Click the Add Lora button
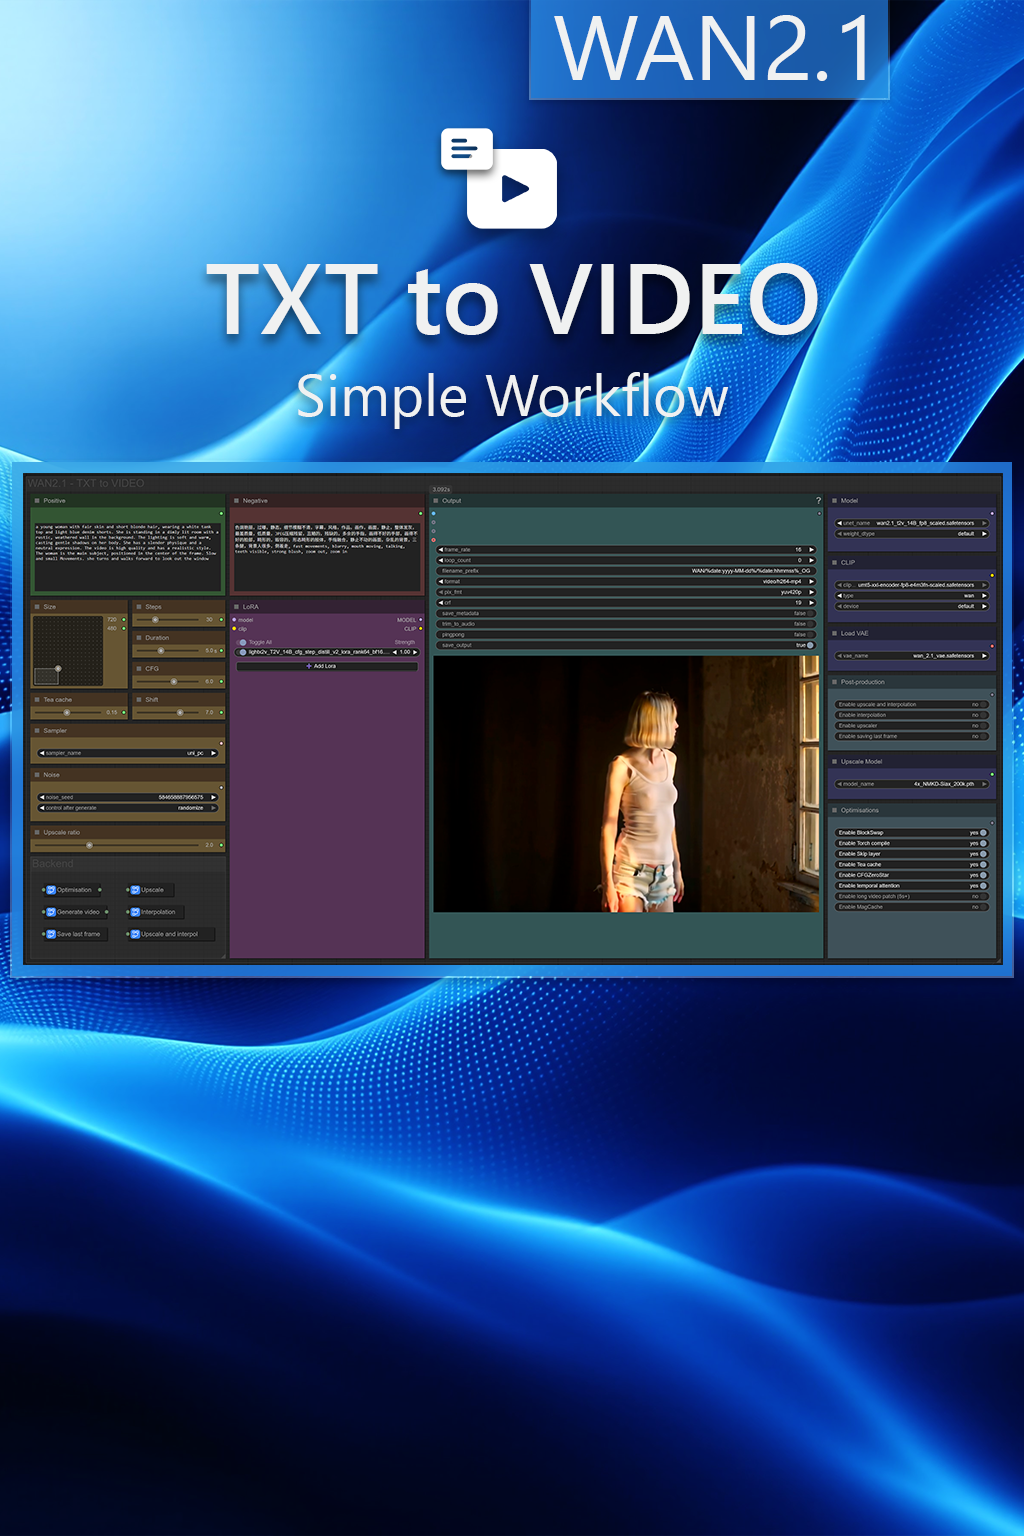Image resolution: width=1024 pixels, height=1536 pixels. tap(327, 666)
